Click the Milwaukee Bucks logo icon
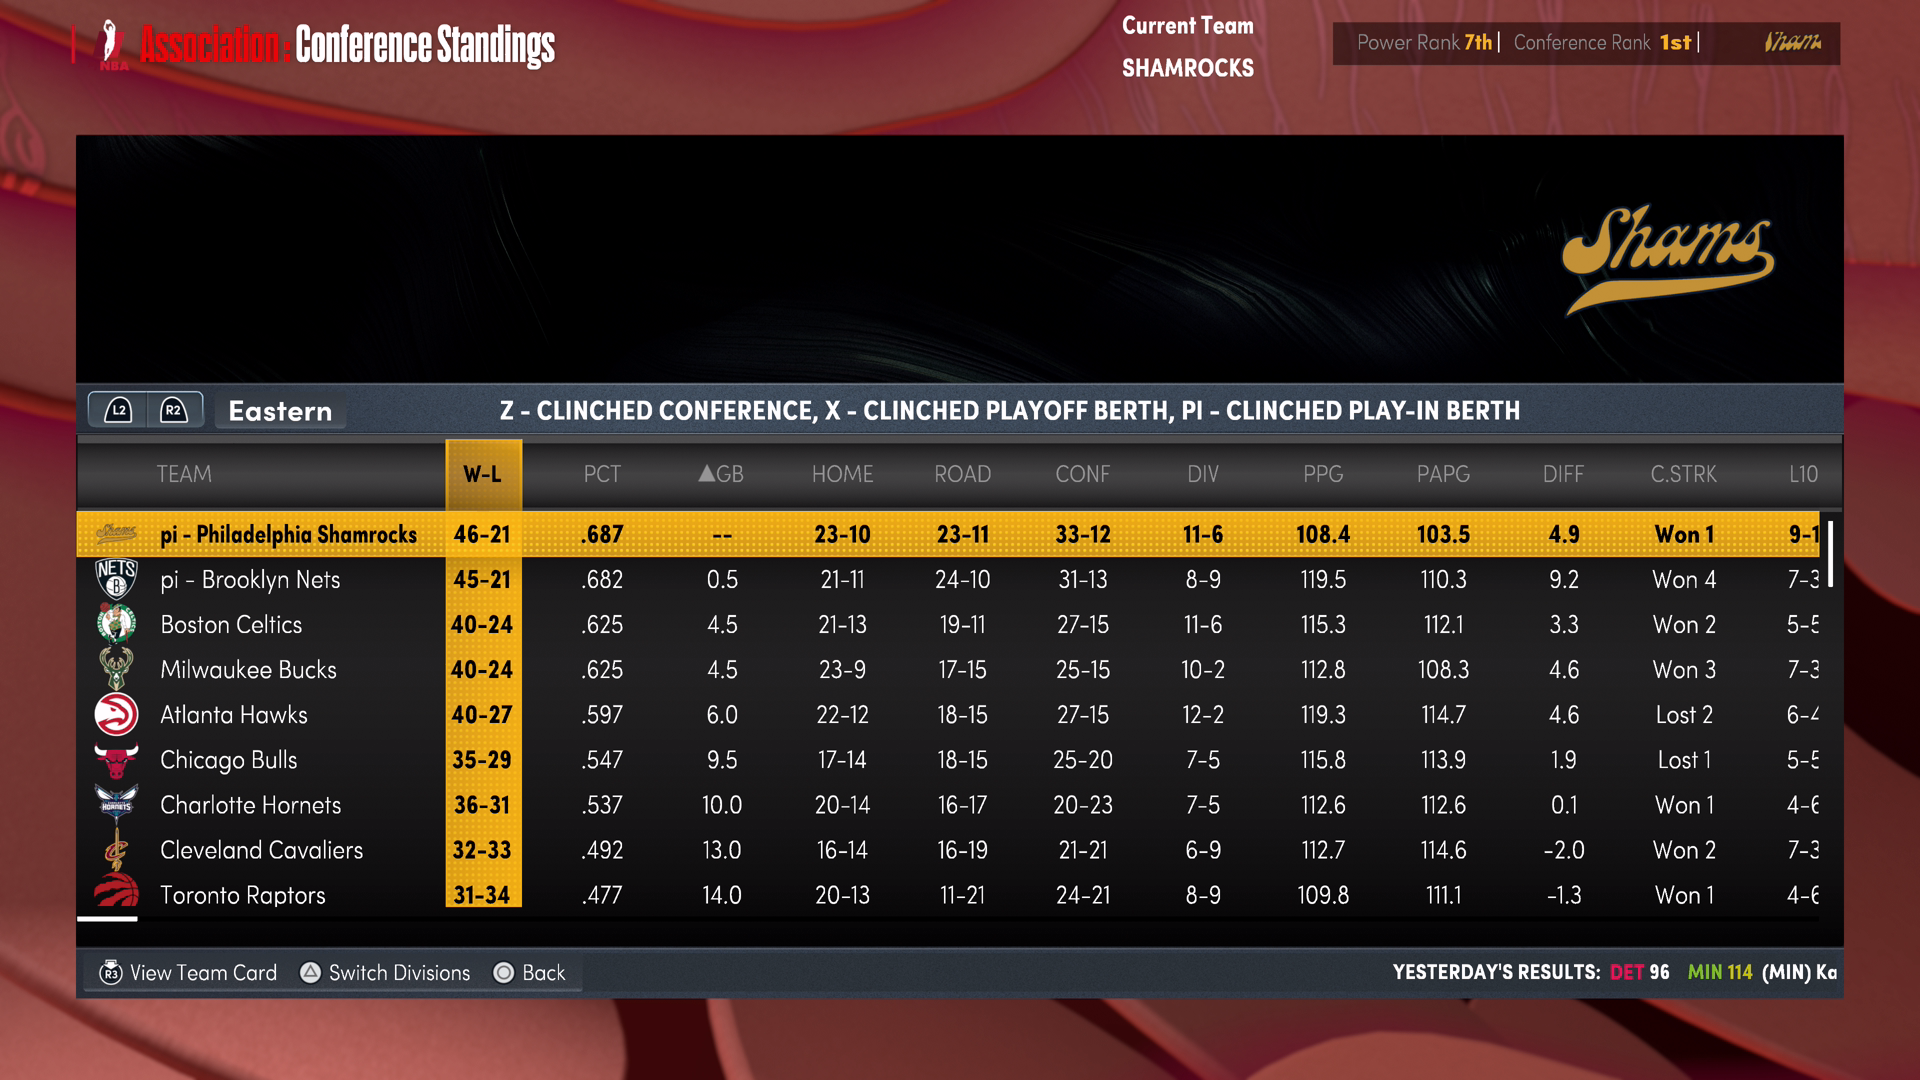 (116, 669)
